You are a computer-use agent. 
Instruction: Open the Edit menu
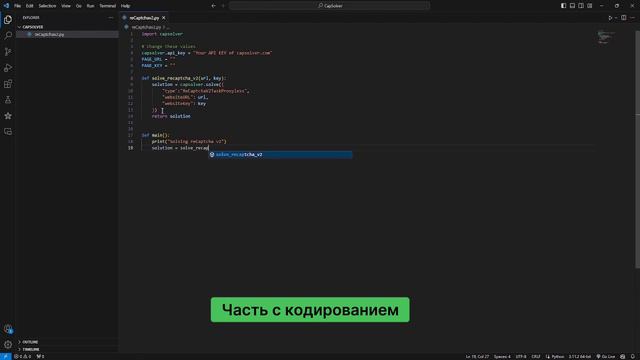29,6
